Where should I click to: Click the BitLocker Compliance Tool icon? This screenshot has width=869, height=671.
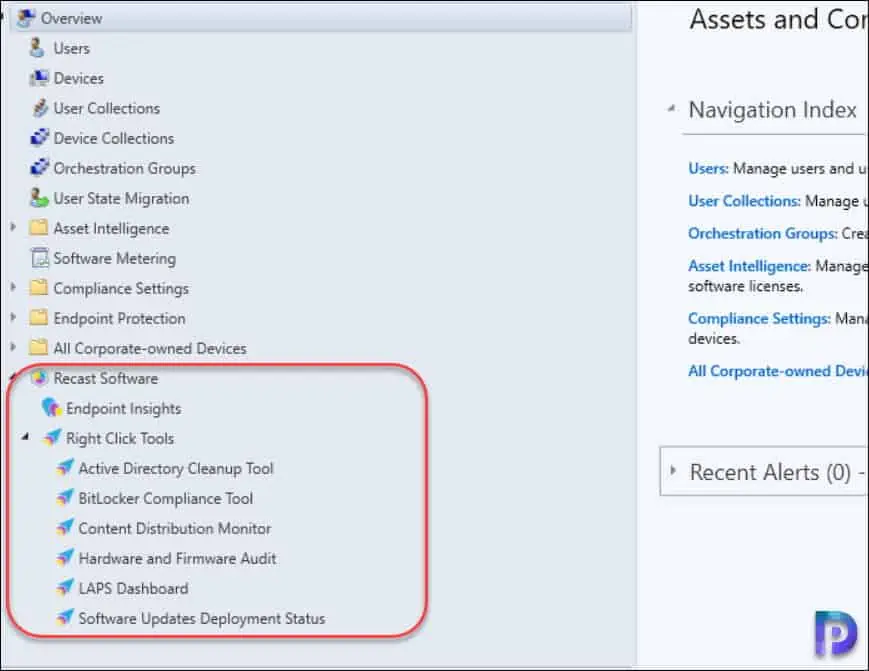[65, 498]
